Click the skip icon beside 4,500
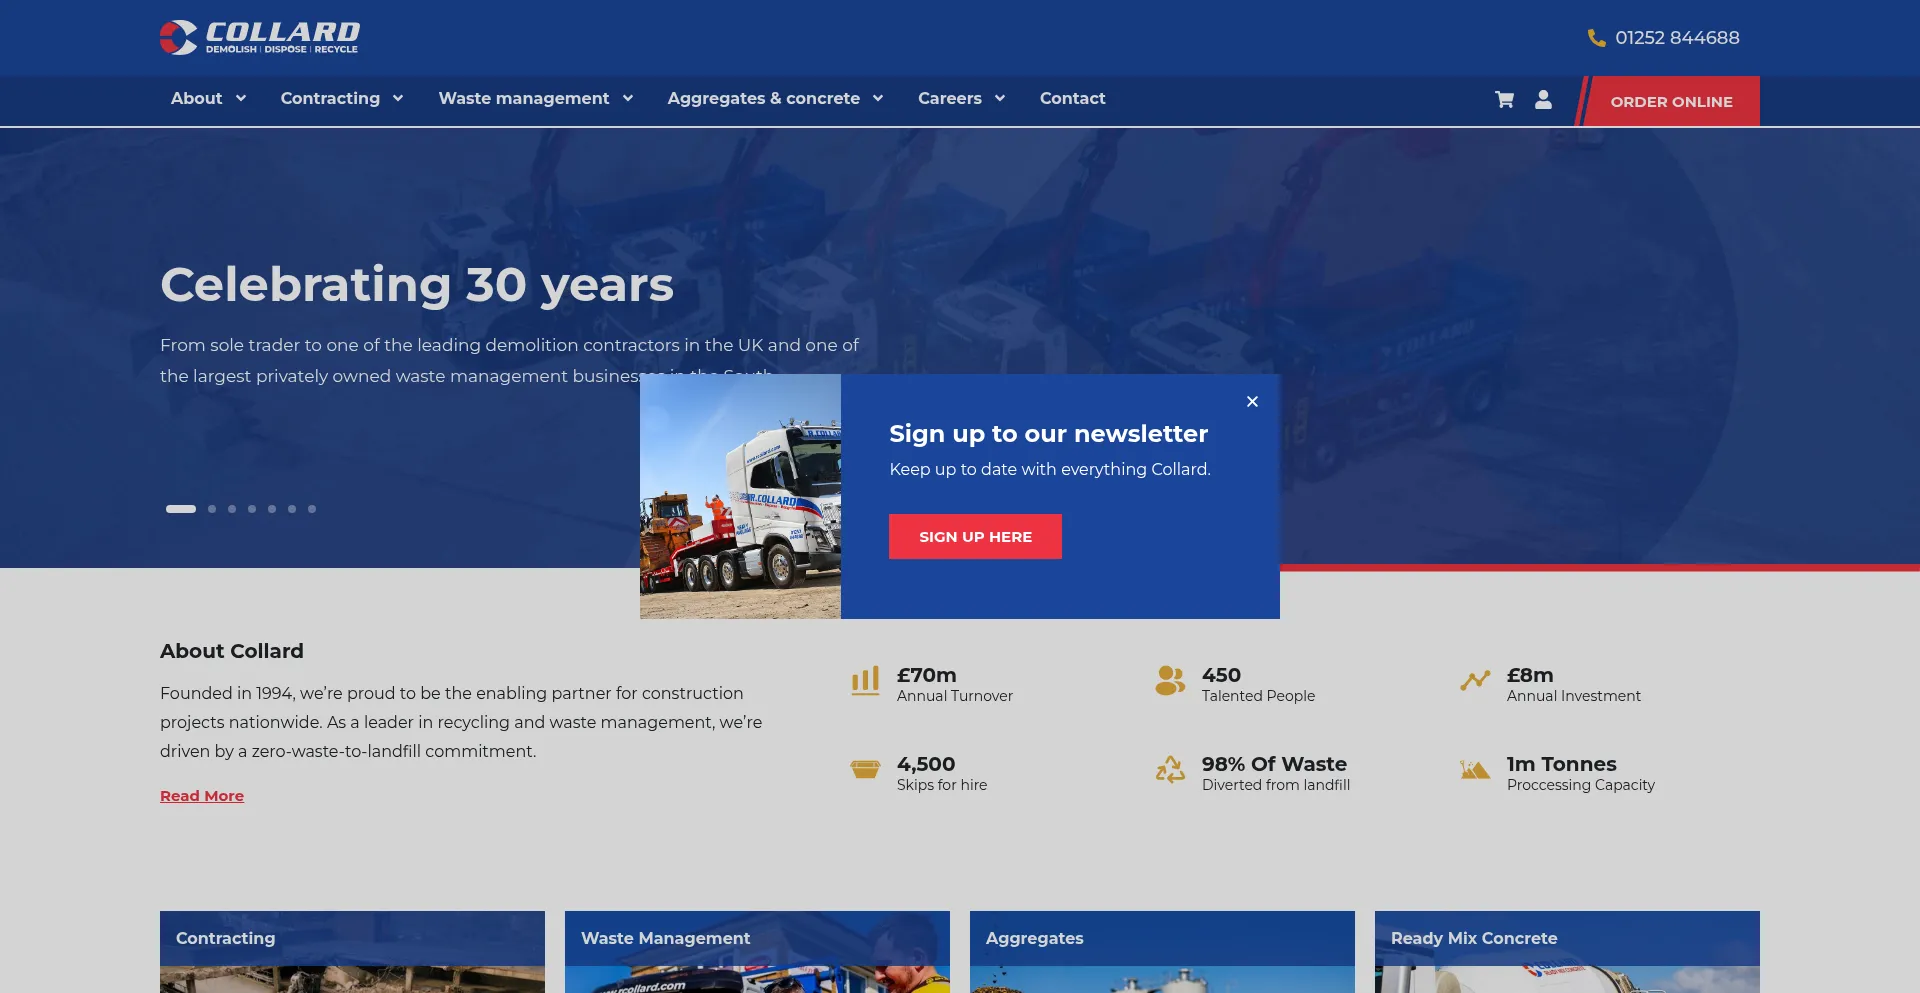The width and height of the screenshot is (1920, 993). coord(865,769)
